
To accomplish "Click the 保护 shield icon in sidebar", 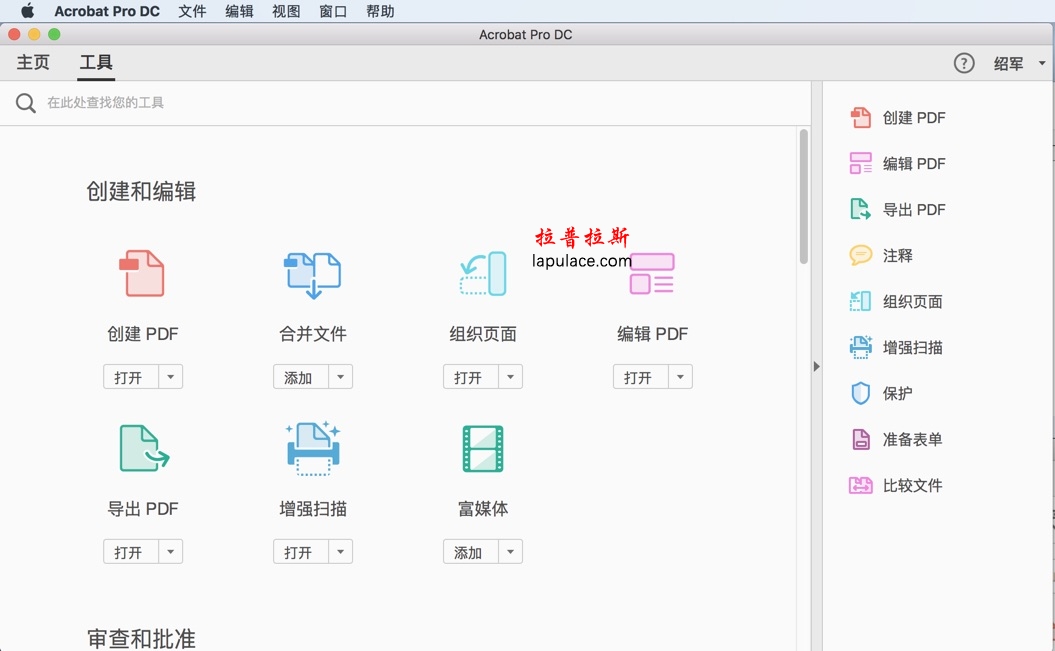I will pyautogui.click(x=860, y=394).
